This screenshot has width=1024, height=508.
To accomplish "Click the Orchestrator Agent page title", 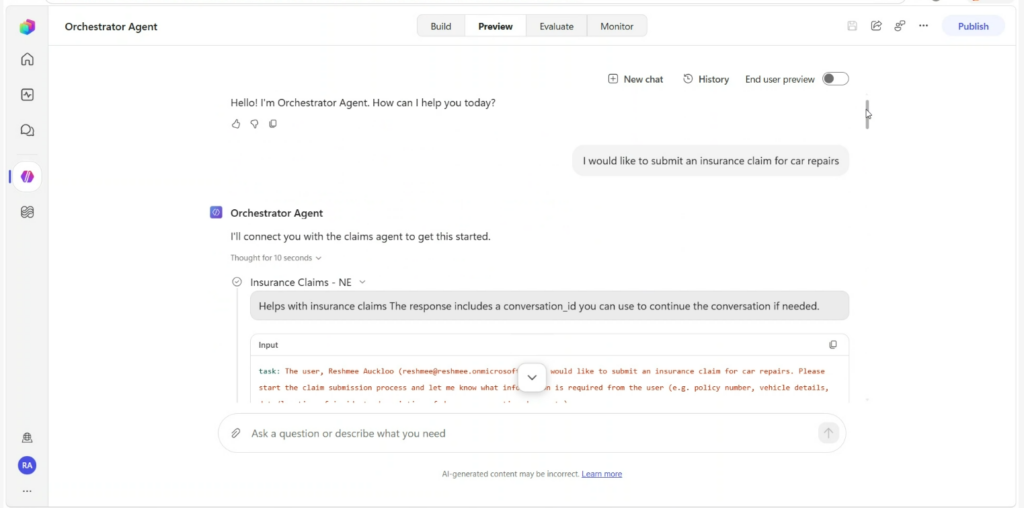I will coord(111,27).
